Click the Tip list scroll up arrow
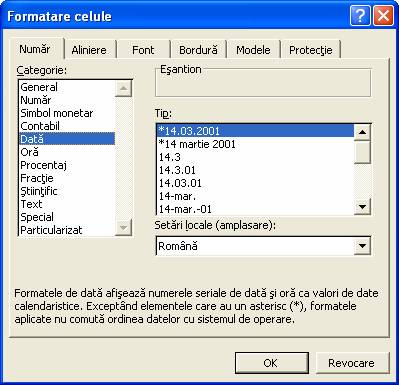Screen dimensions: 399x385 [x=362, y=132]
